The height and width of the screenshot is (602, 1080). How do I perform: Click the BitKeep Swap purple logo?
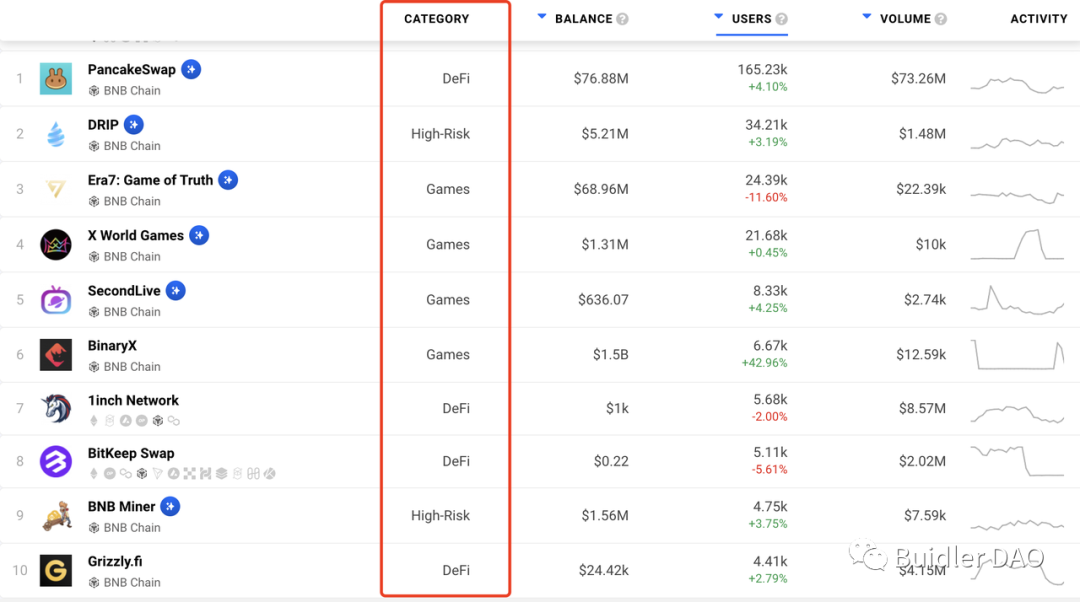(56, 461)
